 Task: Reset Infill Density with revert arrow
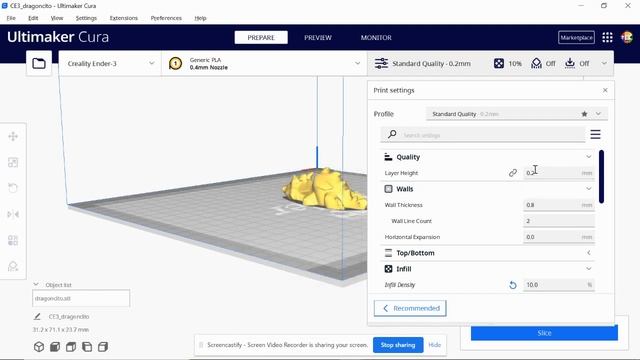click(513, 285)
